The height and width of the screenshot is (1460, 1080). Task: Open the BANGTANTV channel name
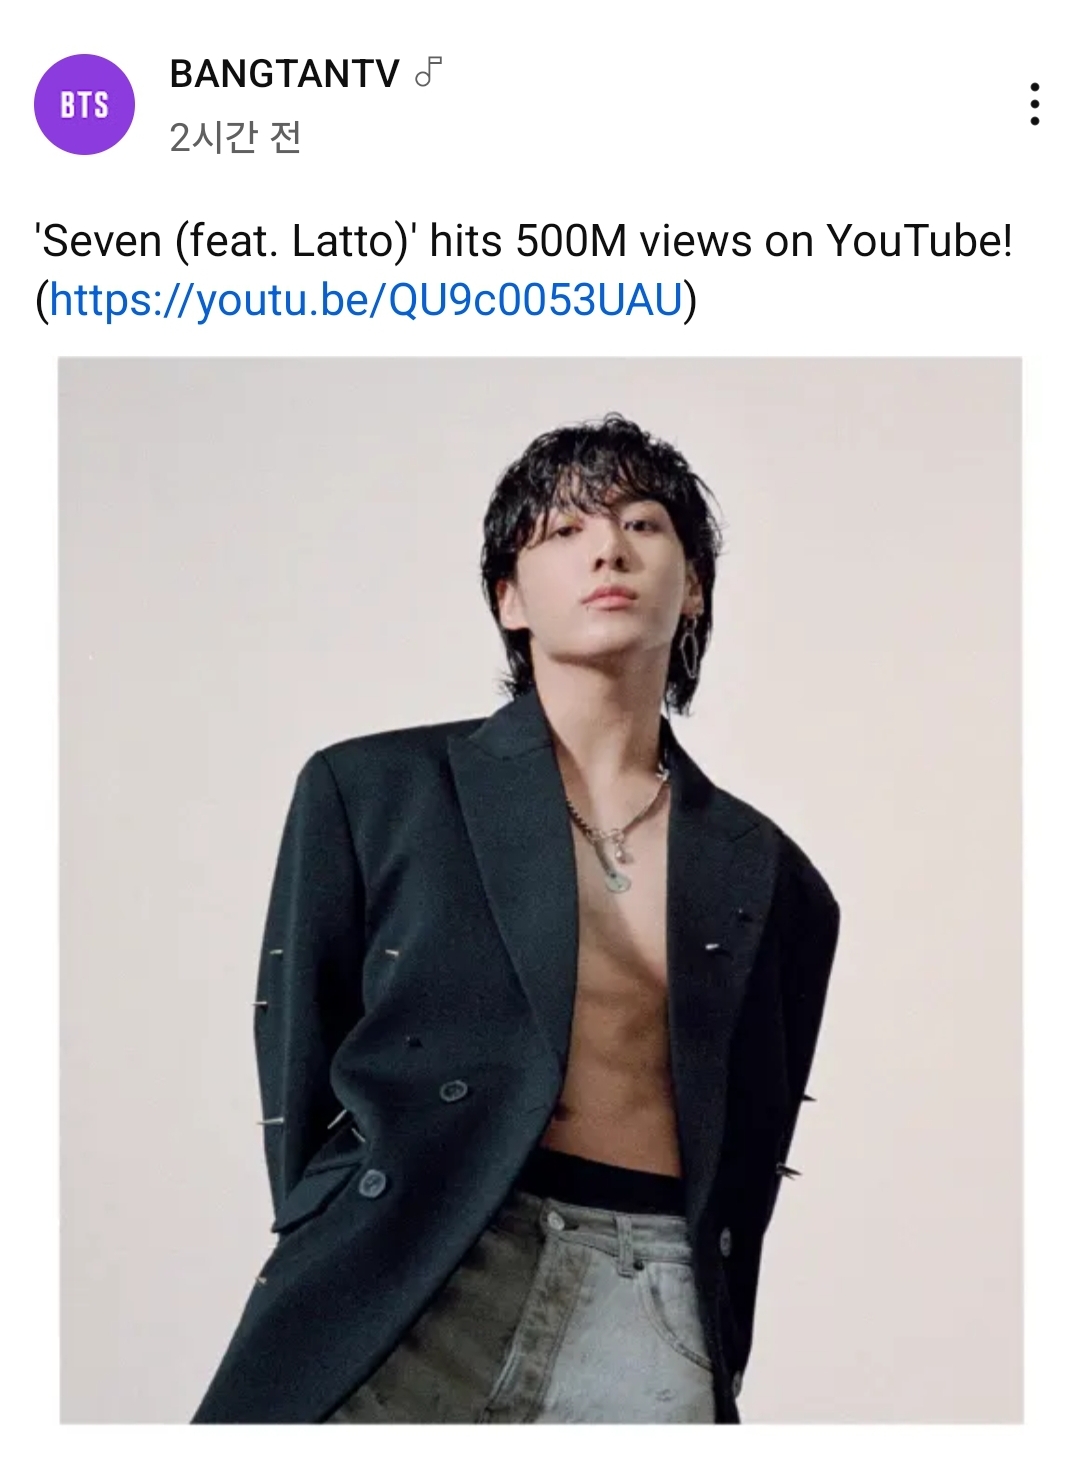click(x=284, y=74)
